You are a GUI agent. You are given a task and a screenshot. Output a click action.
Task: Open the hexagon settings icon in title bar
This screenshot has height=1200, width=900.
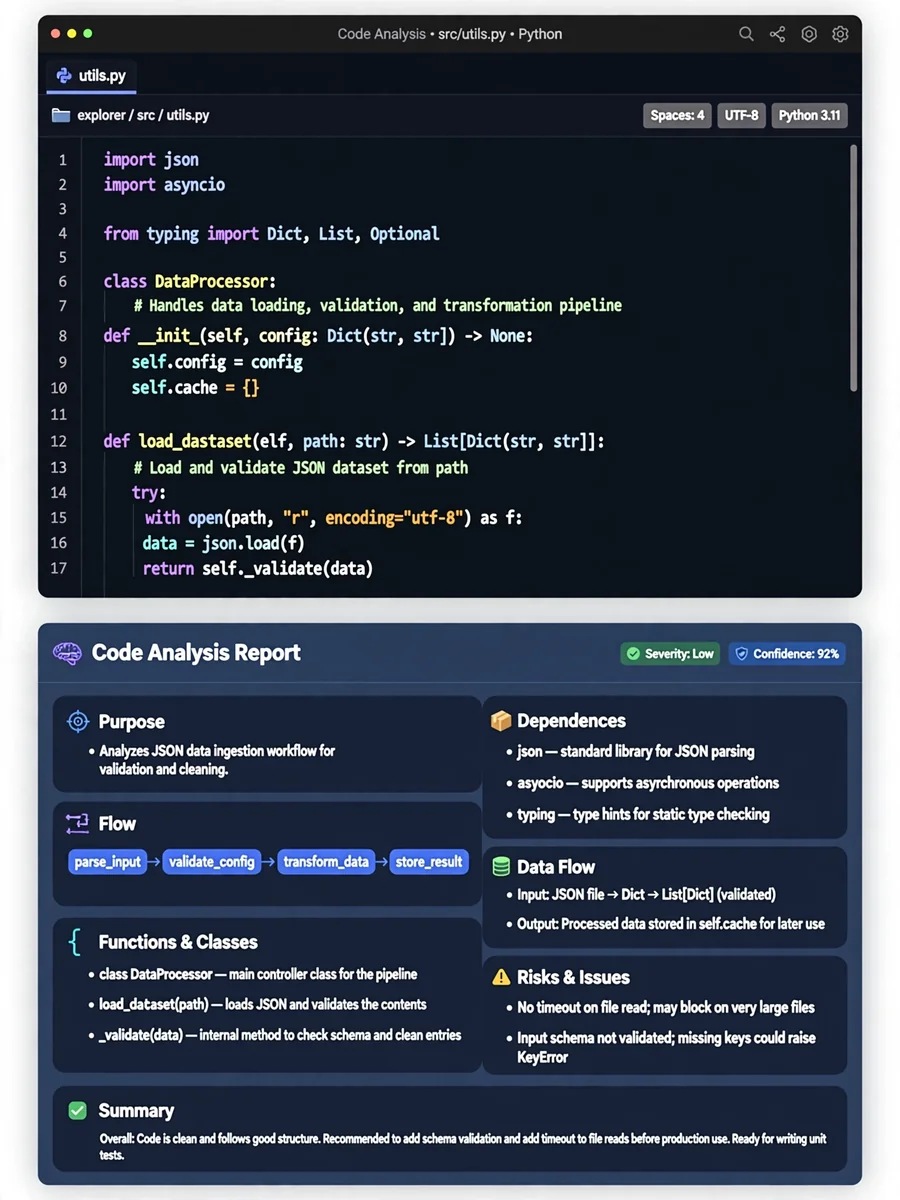[x=809, y=34]
